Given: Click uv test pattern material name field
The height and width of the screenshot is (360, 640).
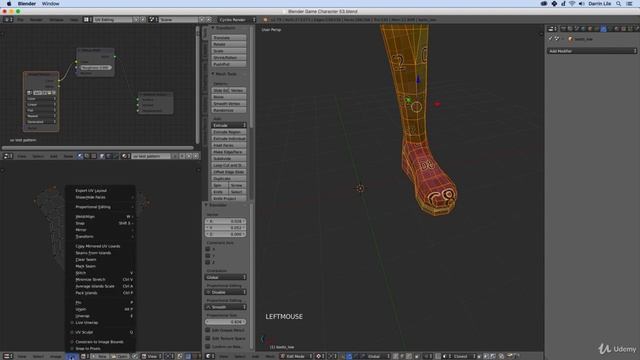Looking at the screenshot, I should [x=151, y=156].
